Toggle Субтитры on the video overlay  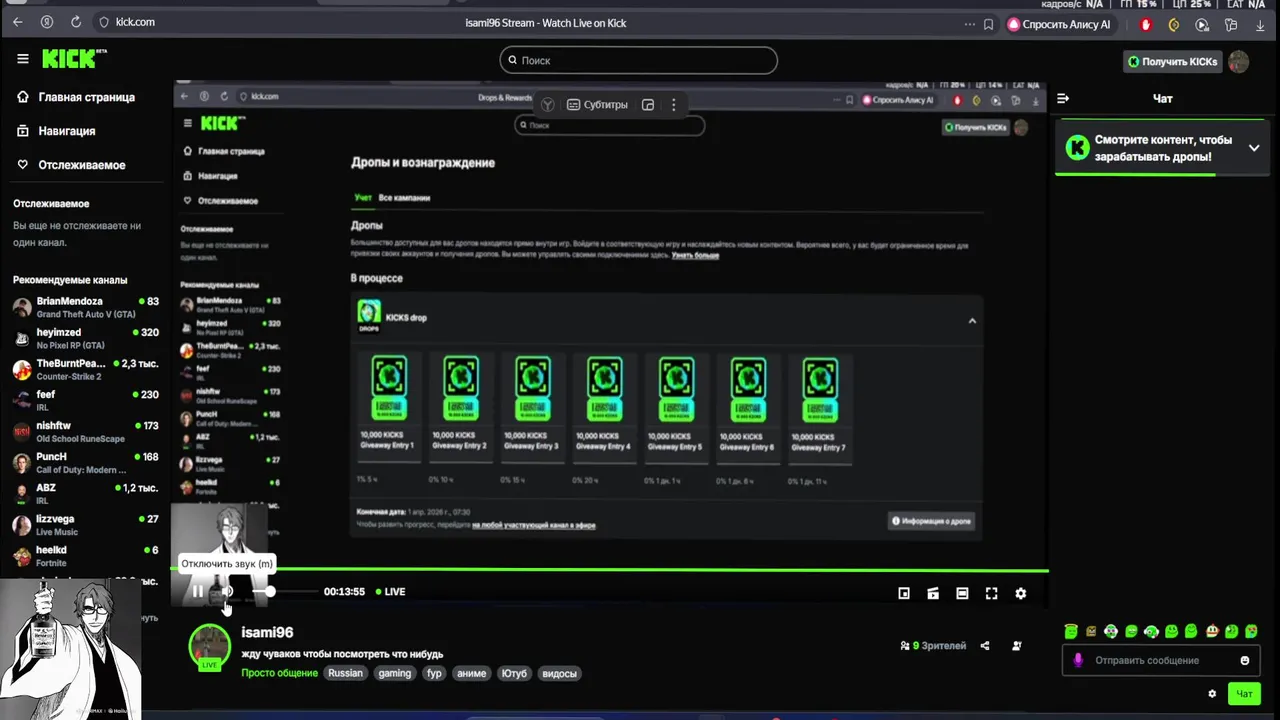coord(597,105)
